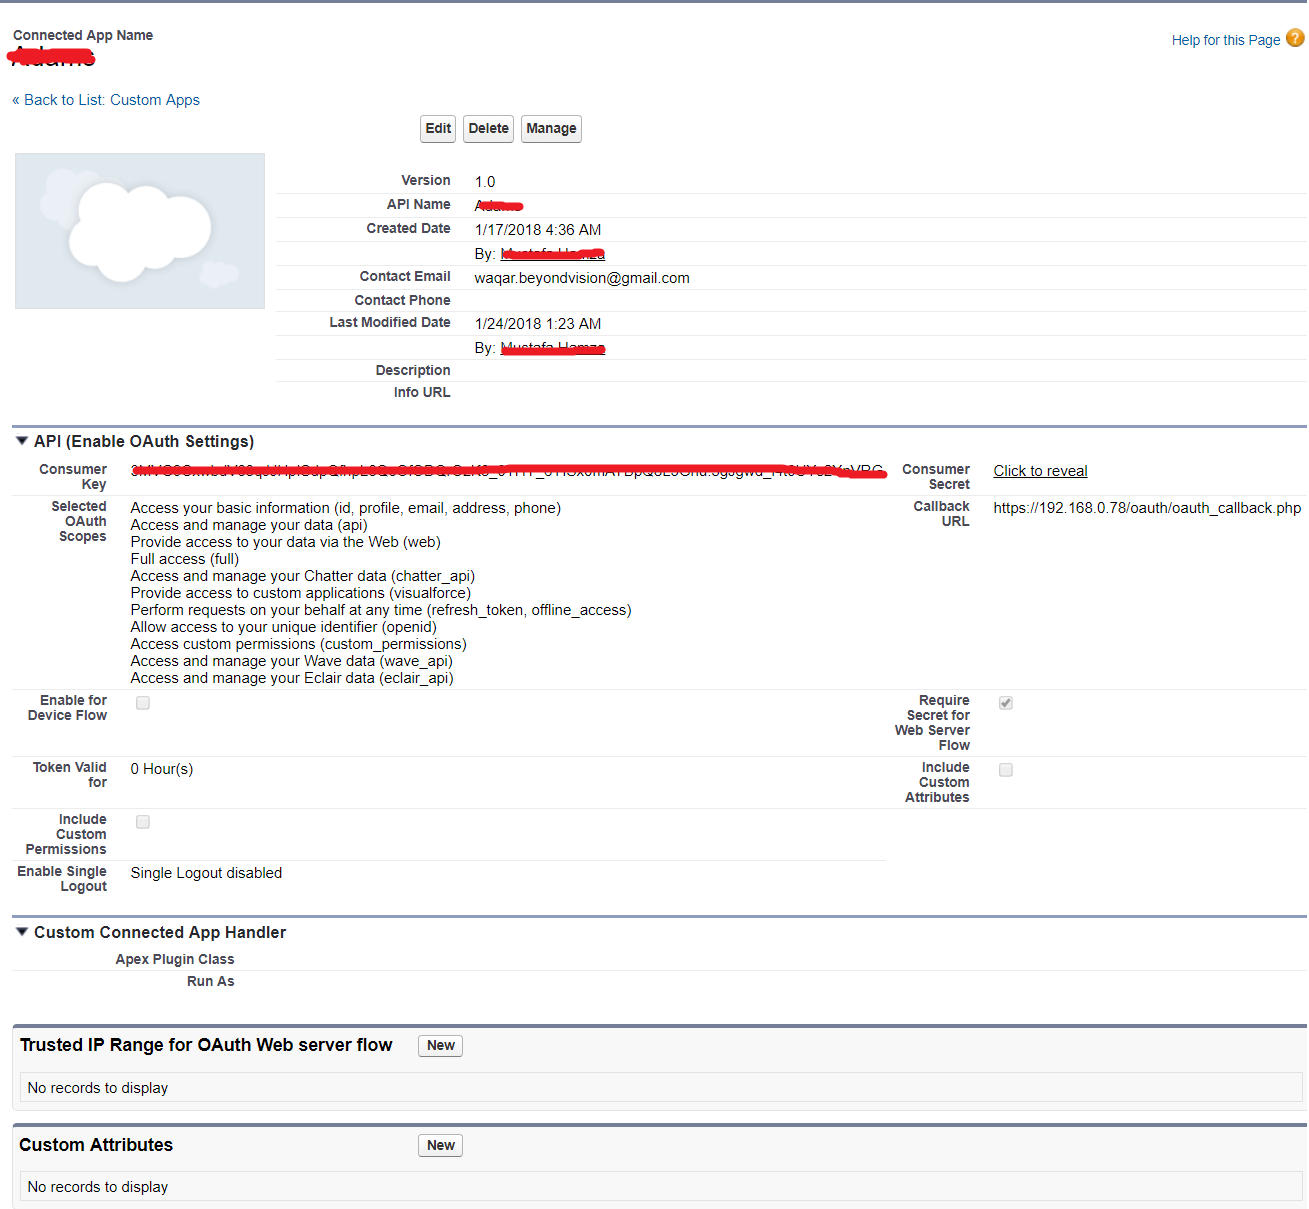Go back to the Custom Apps list
The width and height of the screenshot is (1309, 1209).
point(106,100)
